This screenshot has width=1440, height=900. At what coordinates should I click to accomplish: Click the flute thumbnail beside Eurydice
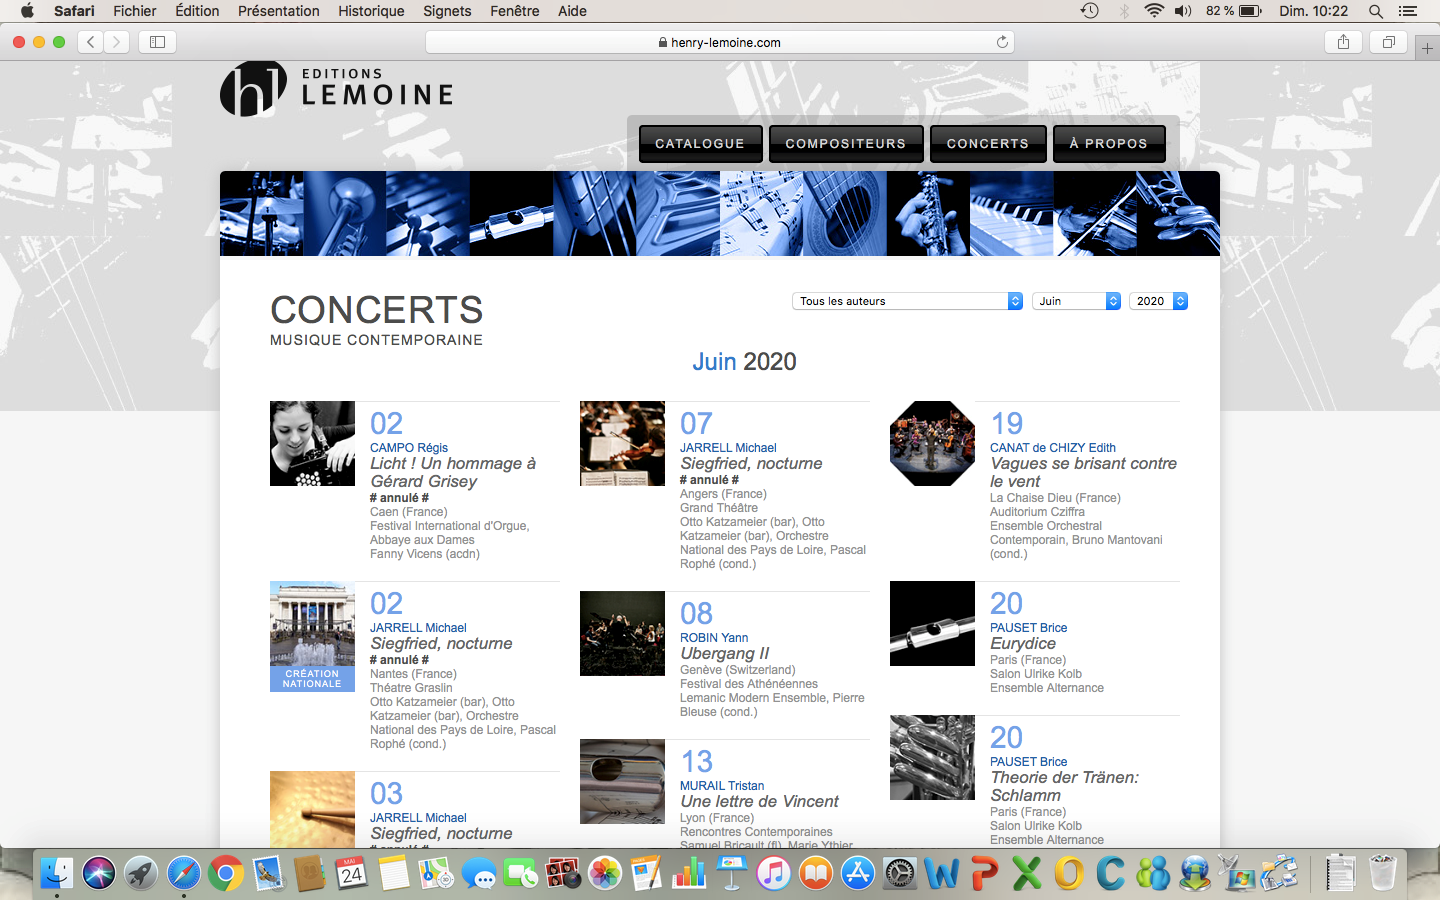932,624
